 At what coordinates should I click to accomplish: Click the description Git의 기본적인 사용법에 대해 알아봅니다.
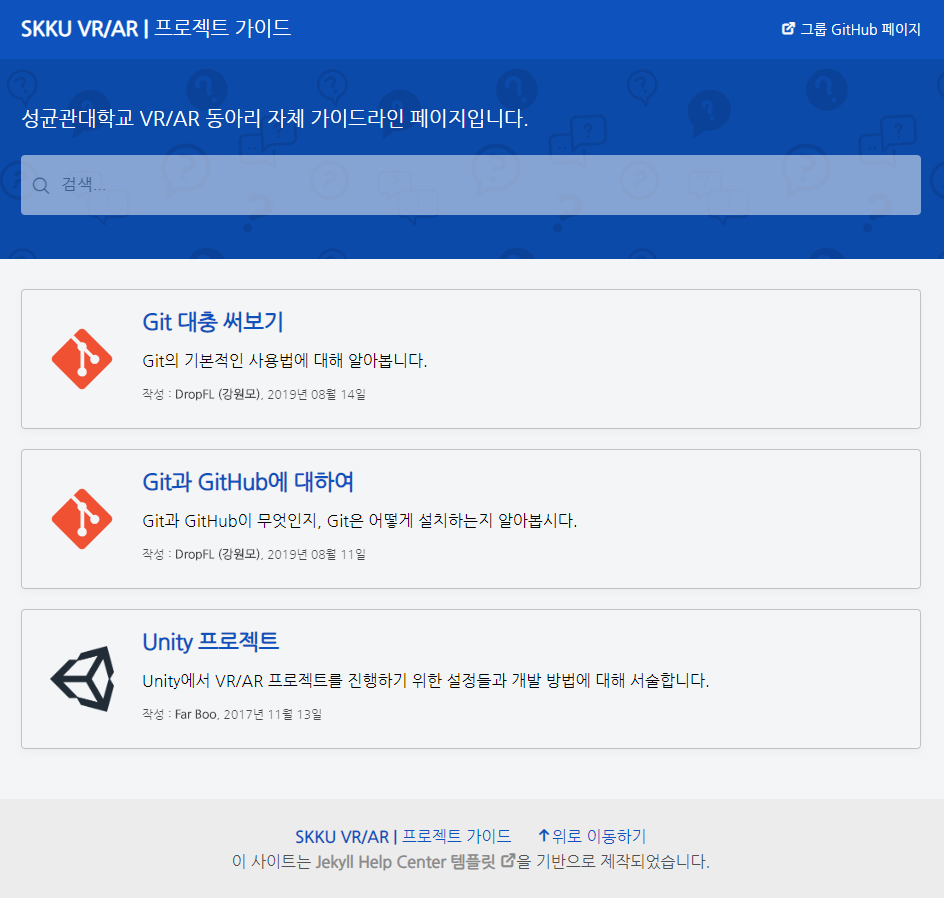(285, 361)
